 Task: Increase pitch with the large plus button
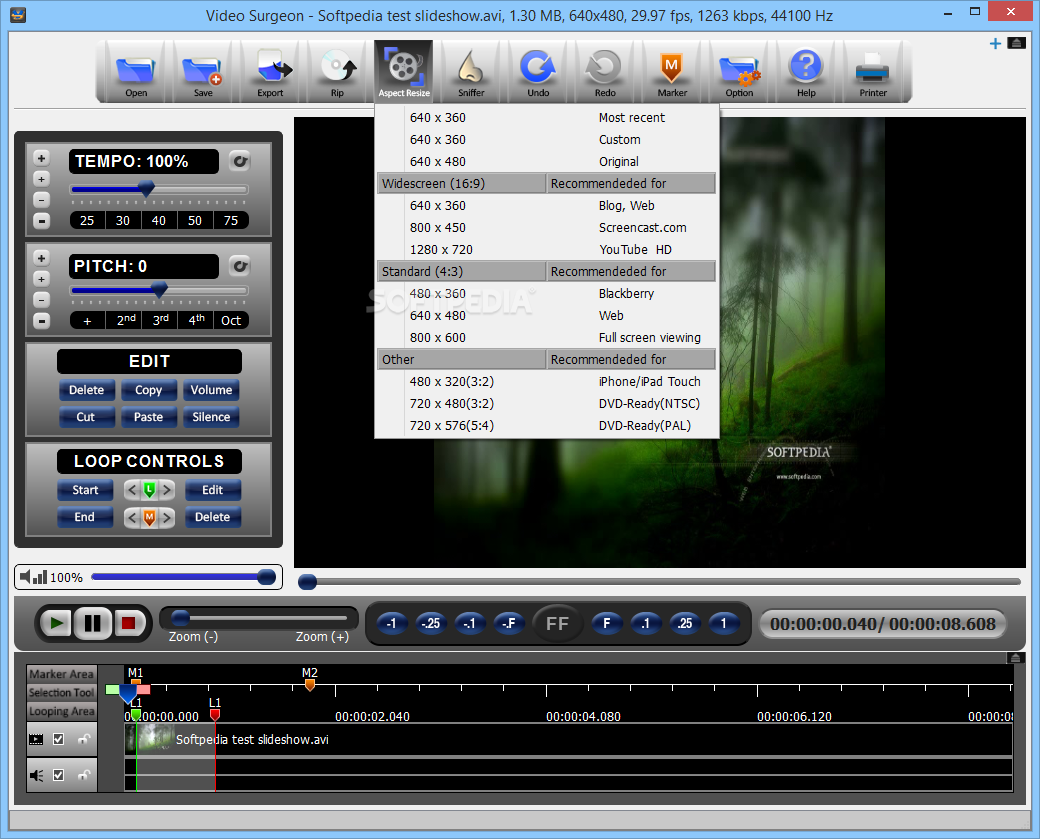click(x=41, y=258)
